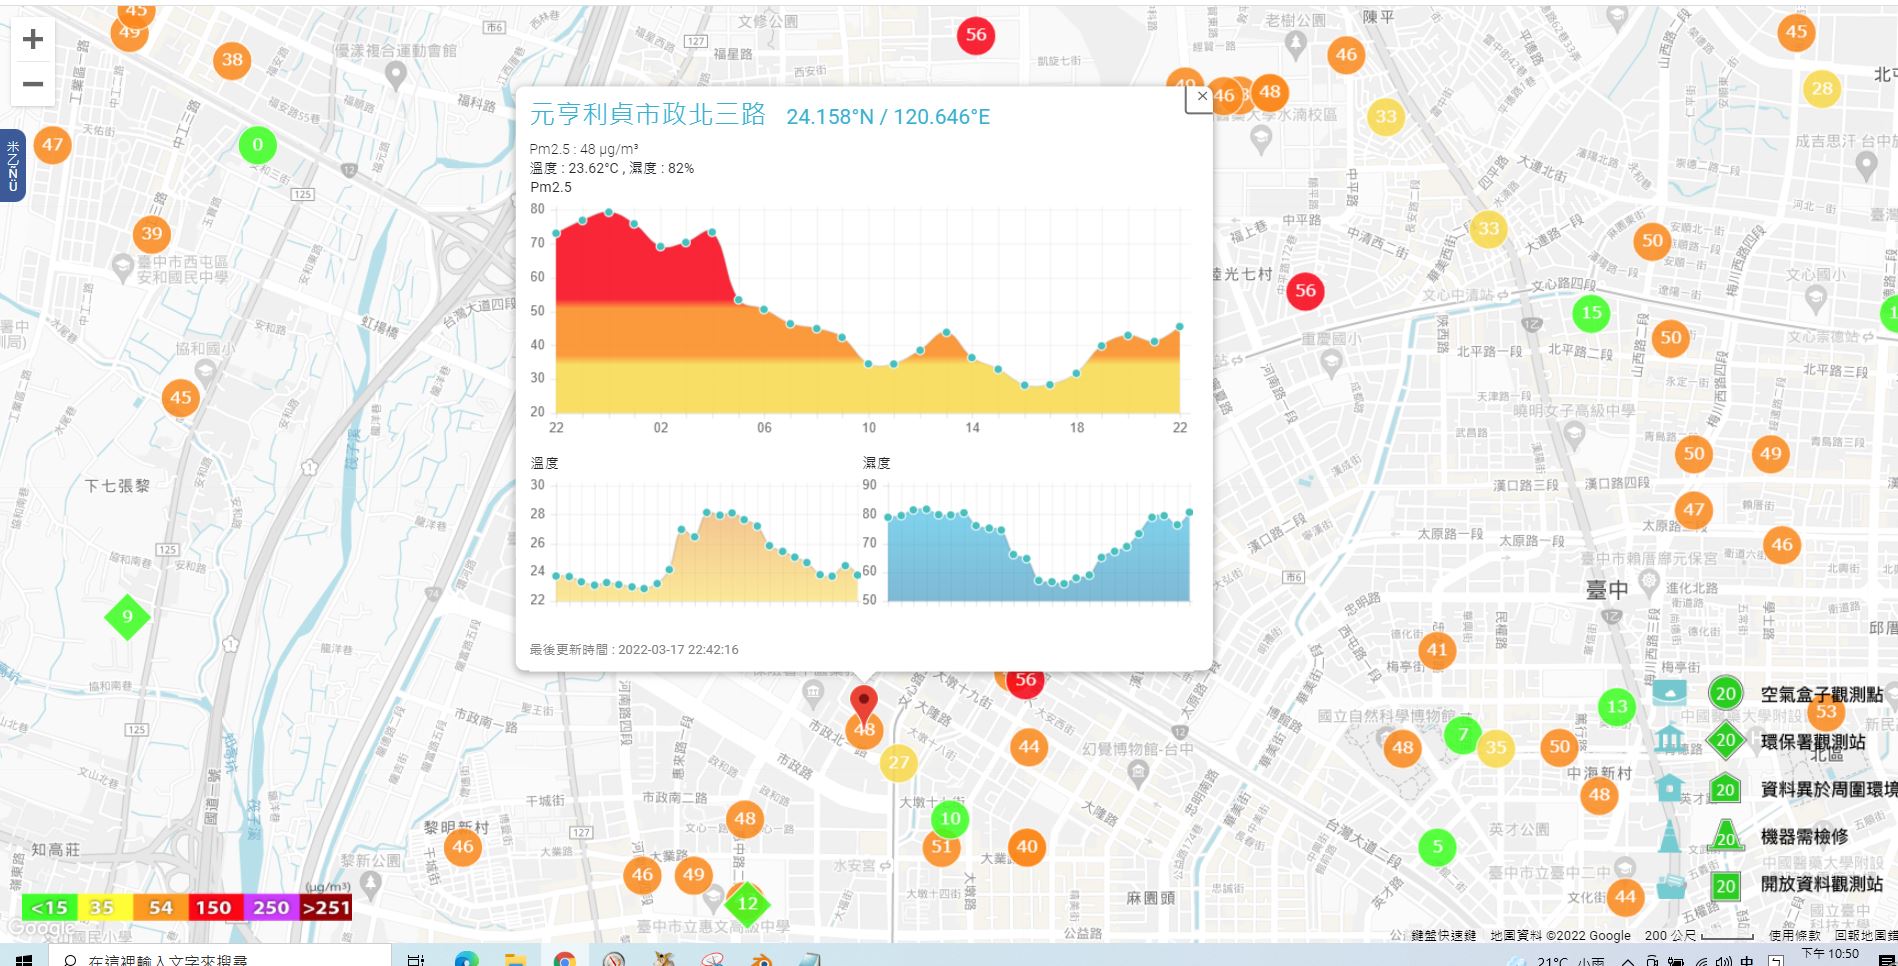Open the green 15 sensor marker

[x=1591, y=313]
